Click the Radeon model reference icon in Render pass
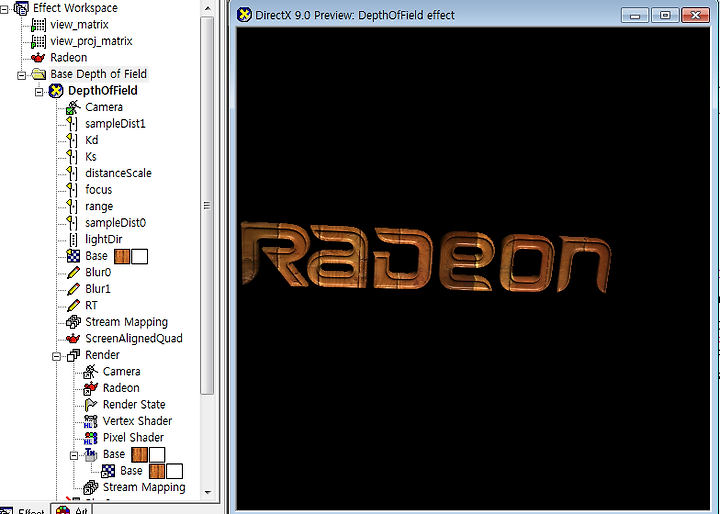Screen dimensions: 720x514 (x=90, y=389)
